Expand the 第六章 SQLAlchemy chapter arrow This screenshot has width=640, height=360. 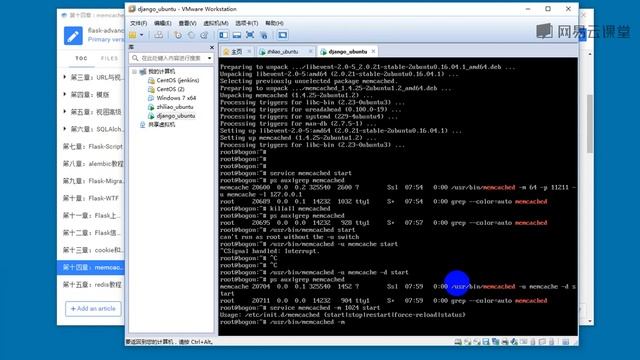[64, 129]
